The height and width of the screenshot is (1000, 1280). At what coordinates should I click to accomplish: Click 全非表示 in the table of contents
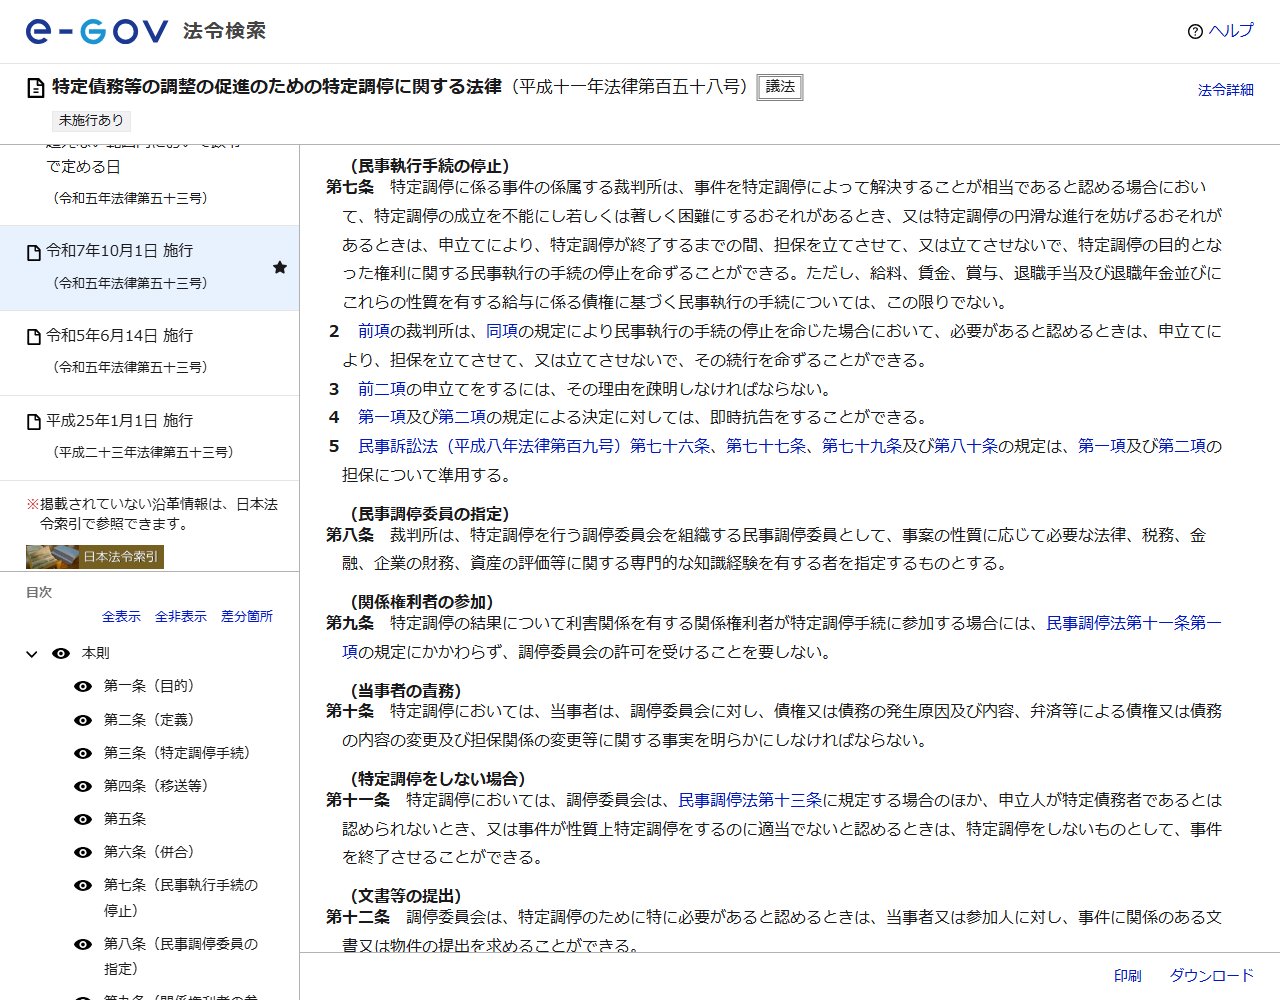coord(181,616)
